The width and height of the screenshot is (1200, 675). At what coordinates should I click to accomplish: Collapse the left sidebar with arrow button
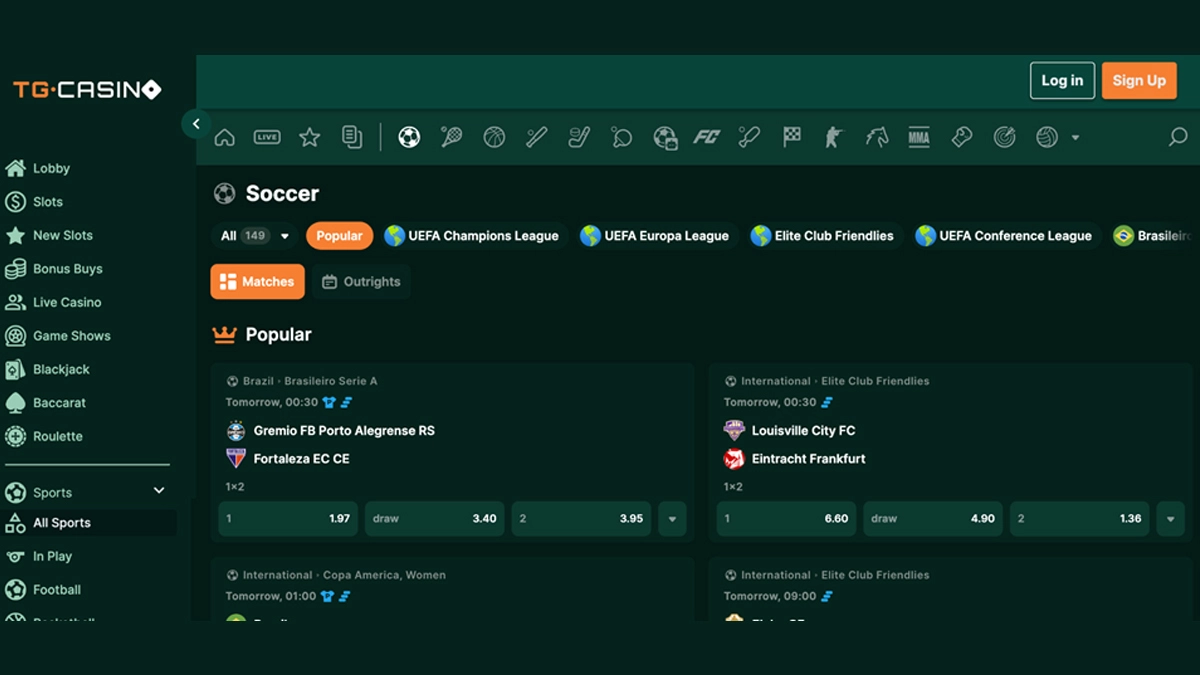[x=196, y=124]
